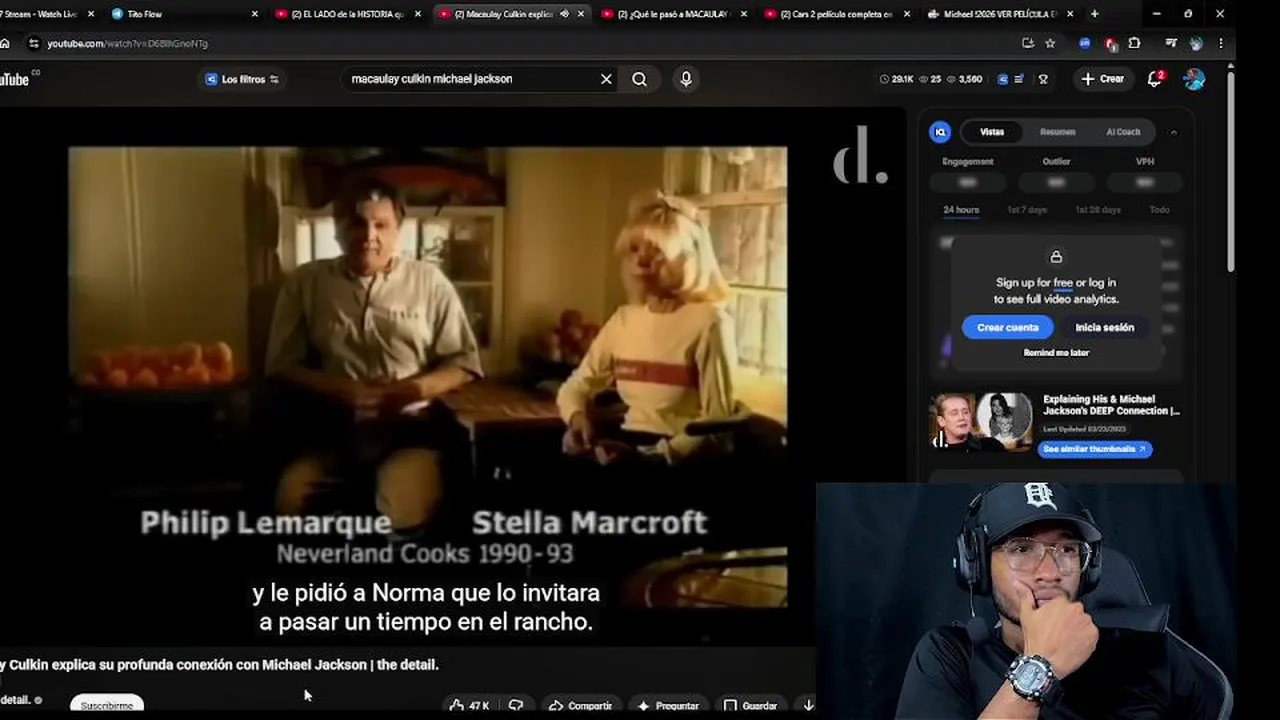Close the Tito Flow tab
The width and height of the screenshot is (1280, 720).
[x=254, y=14]
